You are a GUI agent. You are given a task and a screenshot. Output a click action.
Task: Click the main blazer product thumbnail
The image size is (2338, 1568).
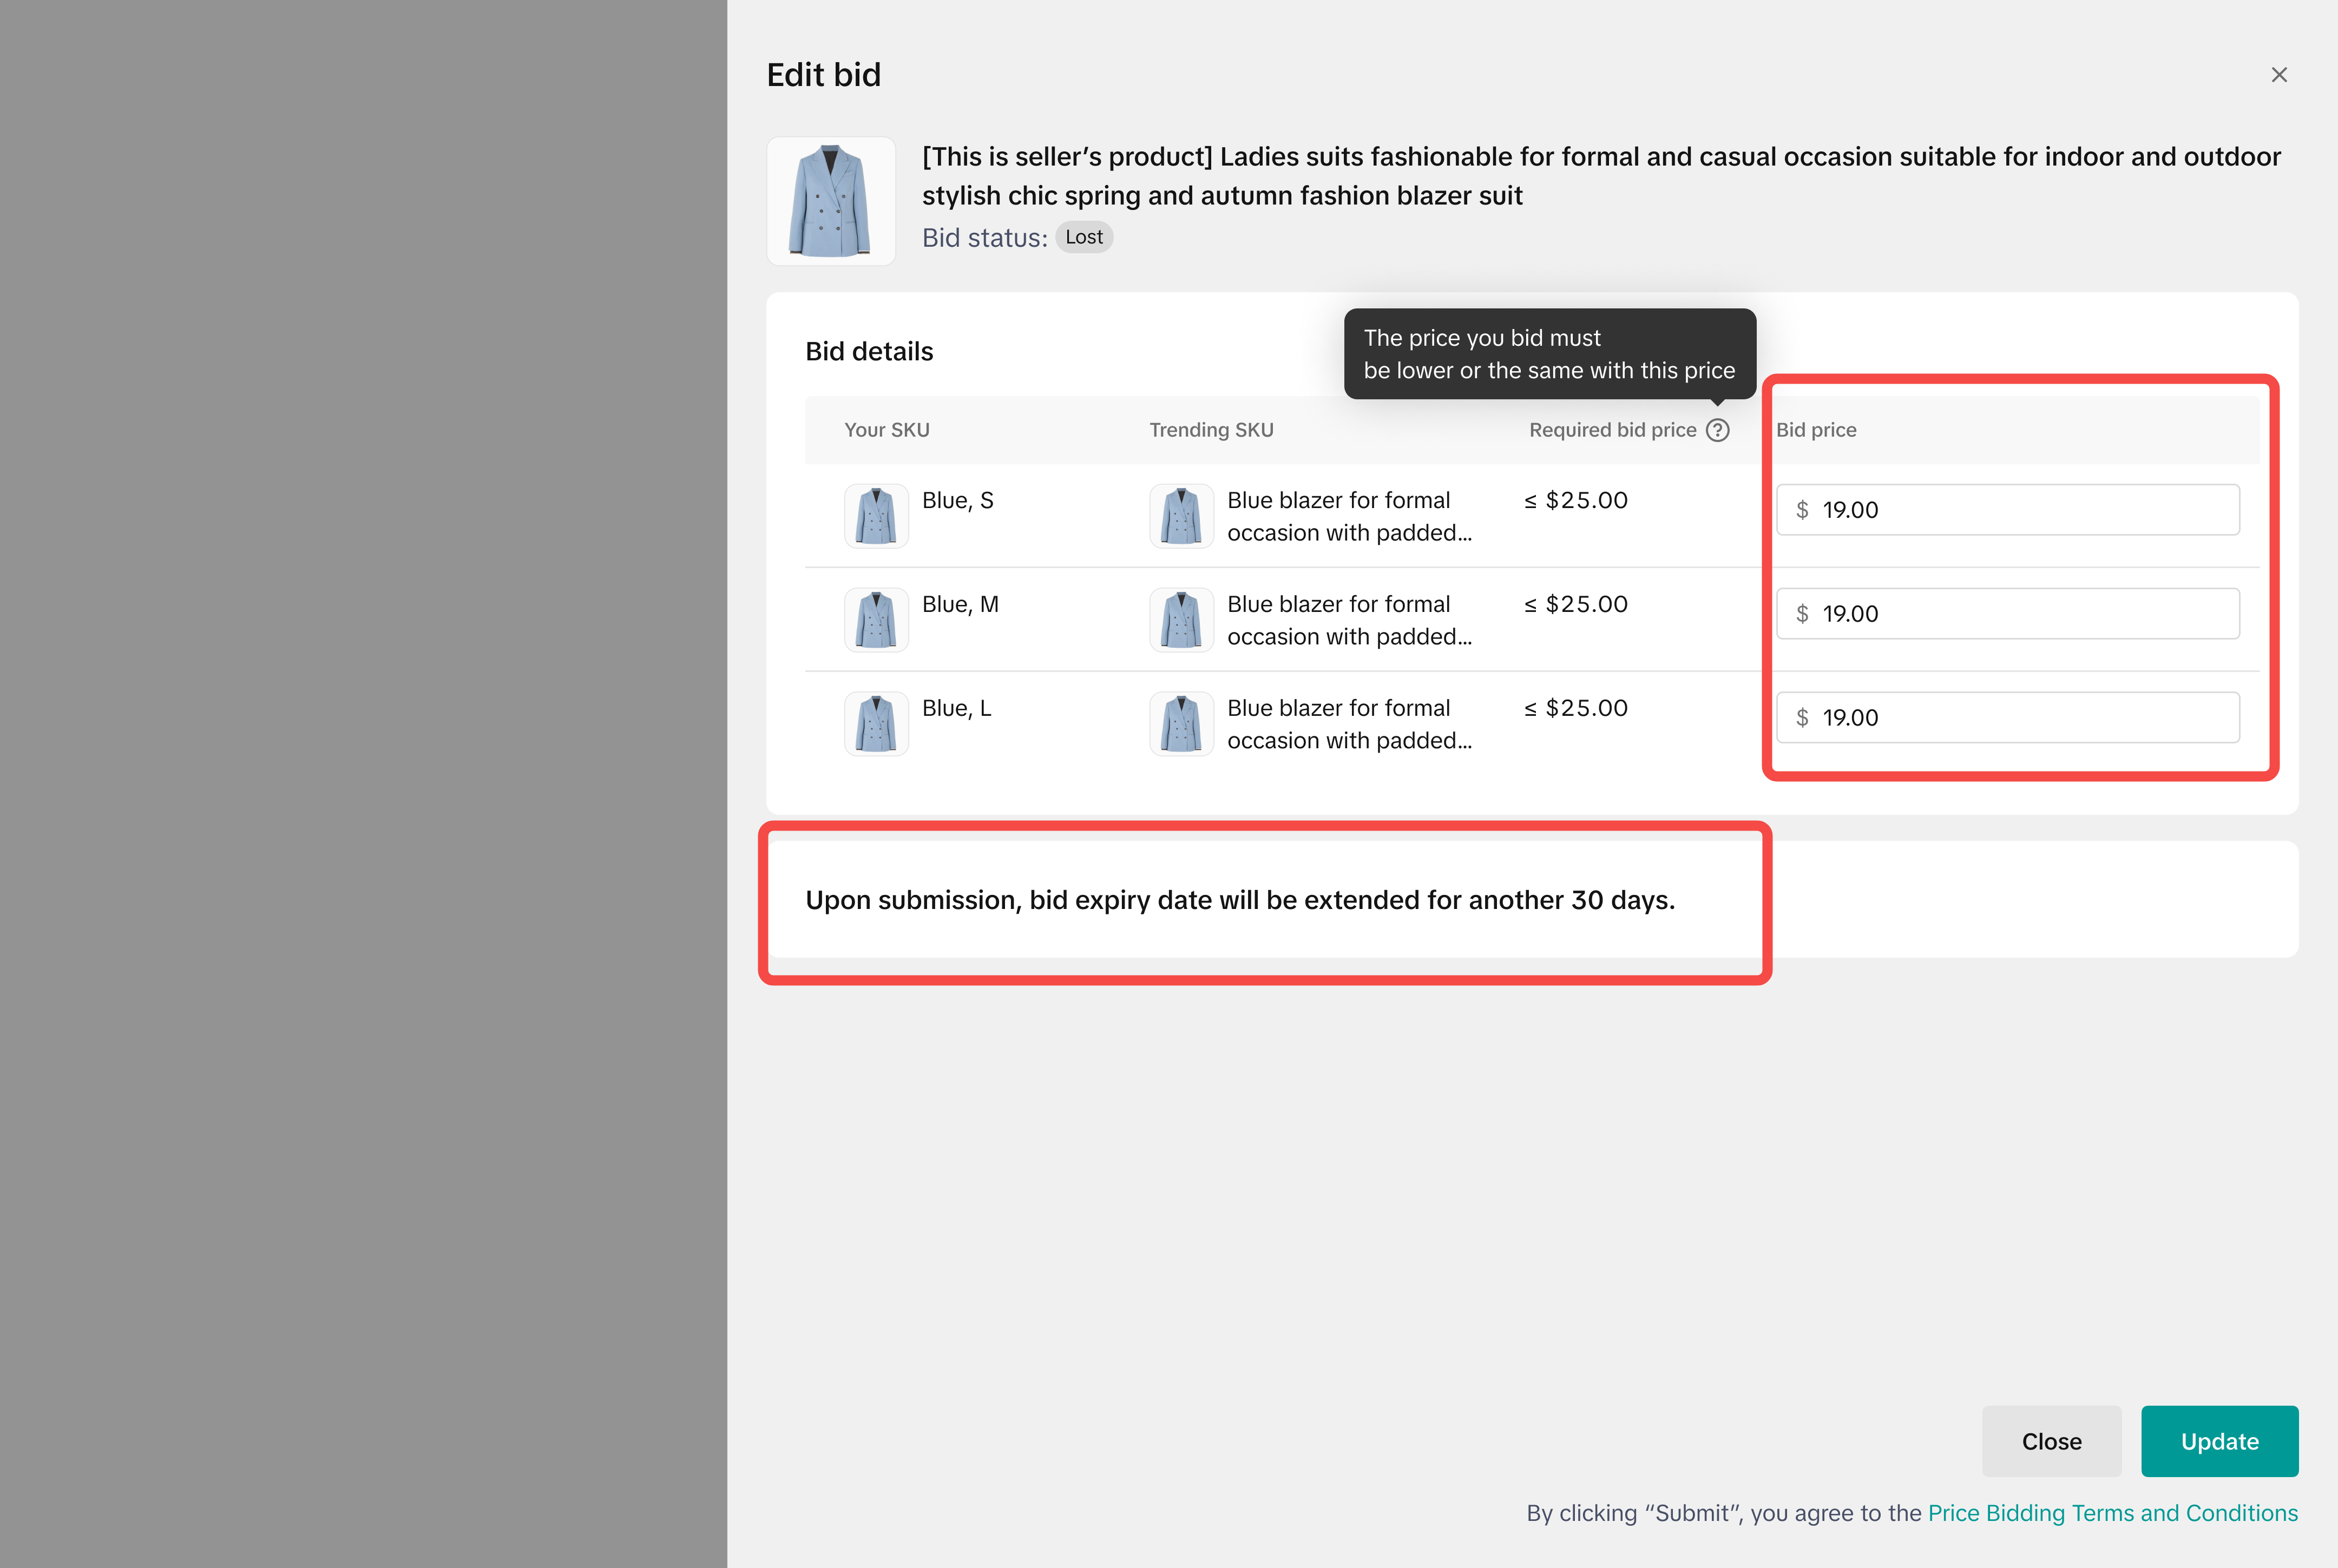coord(830,201)
